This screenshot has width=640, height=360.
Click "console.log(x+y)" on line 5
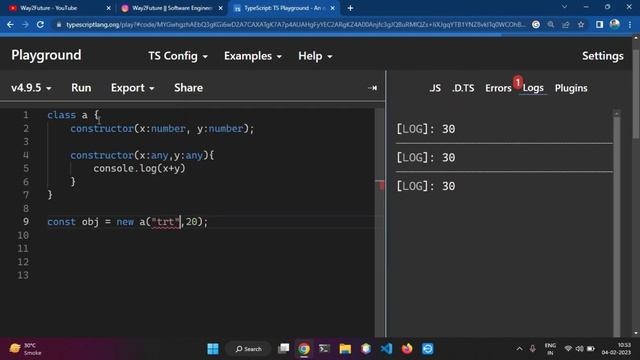tap(139, 168)
